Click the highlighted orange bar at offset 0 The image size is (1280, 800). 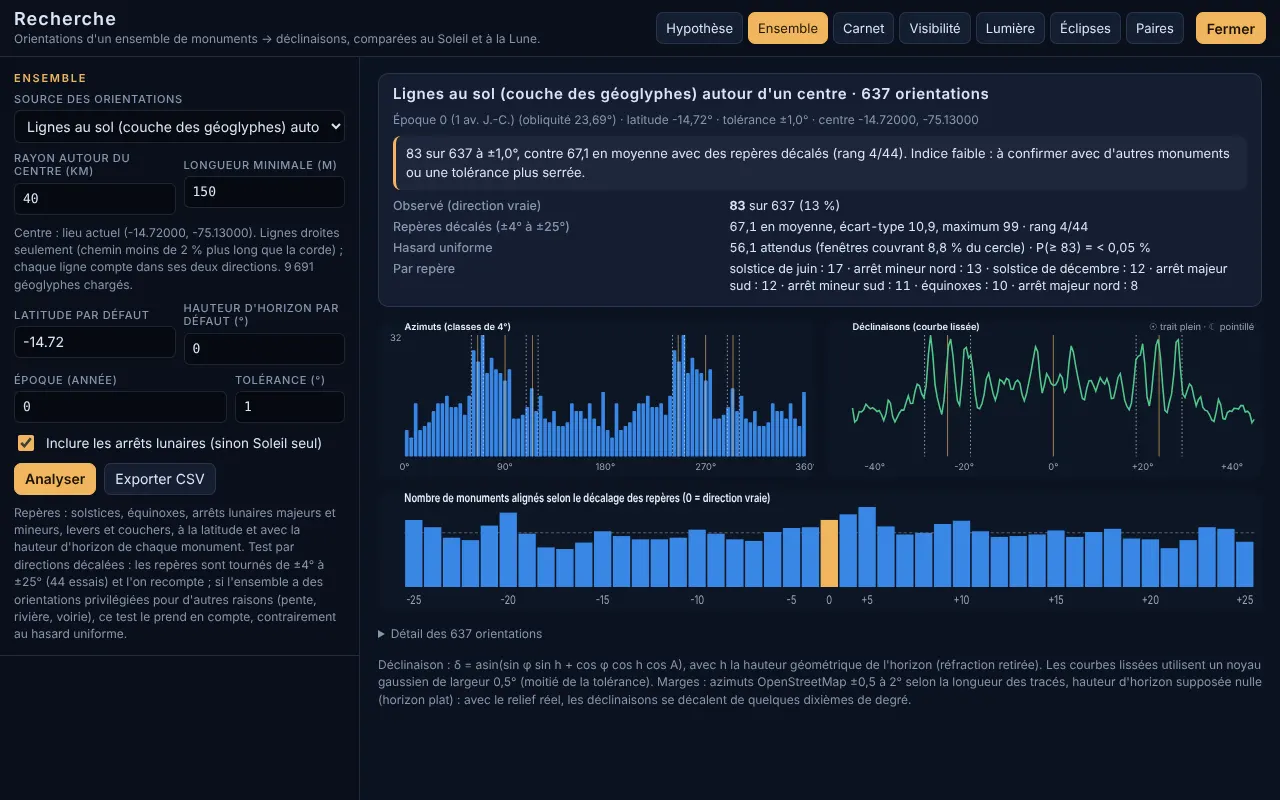[x=829, y=553]
